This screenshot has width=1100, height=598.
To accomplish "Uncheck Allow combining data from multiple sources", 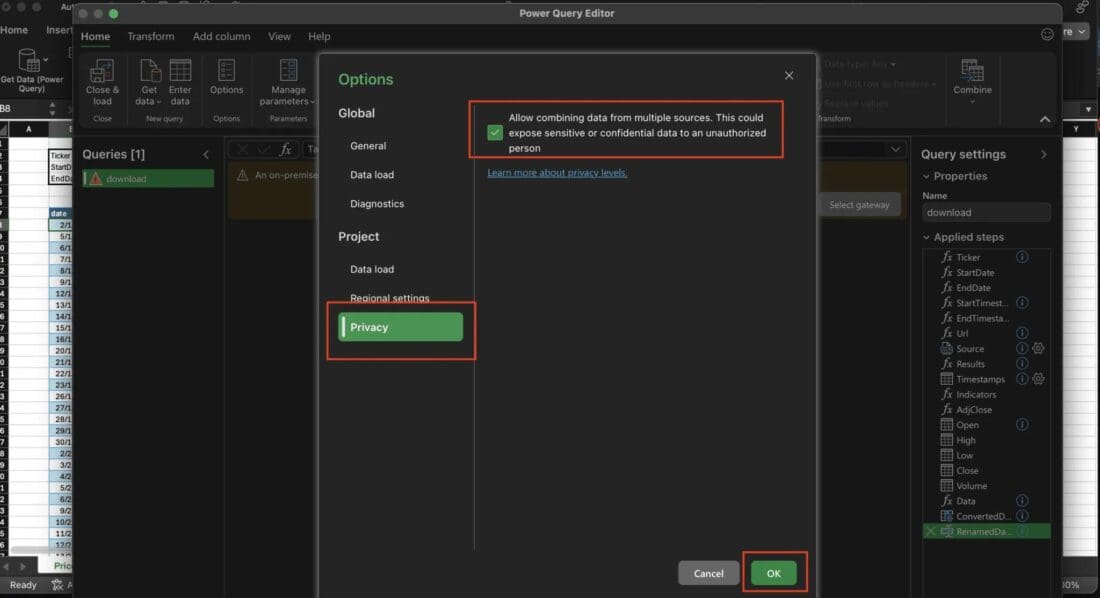I will 495,133.
